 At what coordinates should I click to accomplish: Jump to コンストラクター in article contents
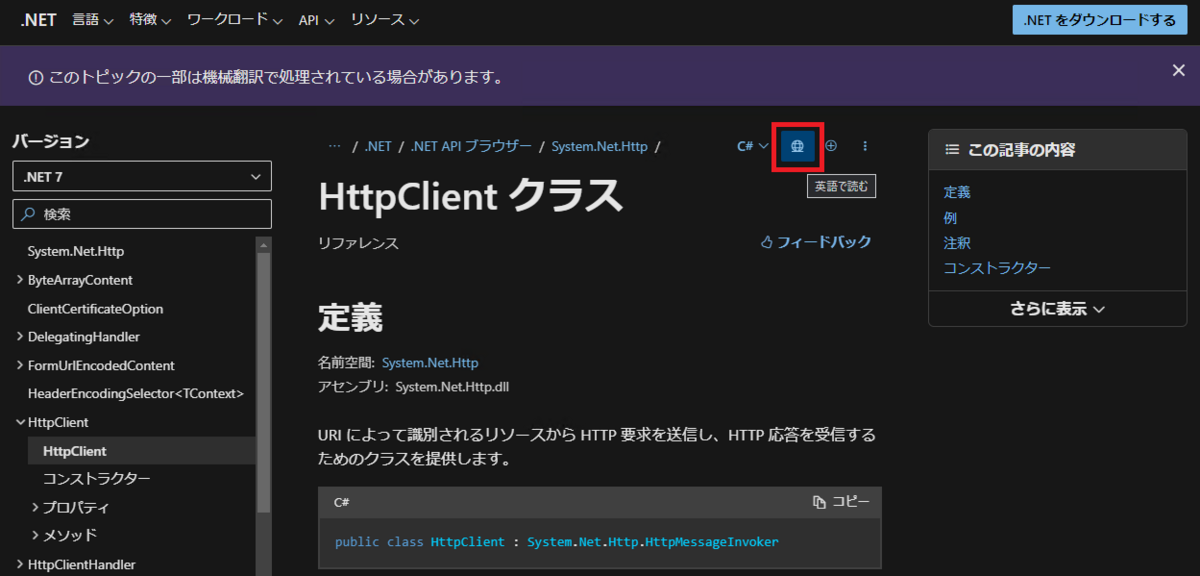point(997,268)
